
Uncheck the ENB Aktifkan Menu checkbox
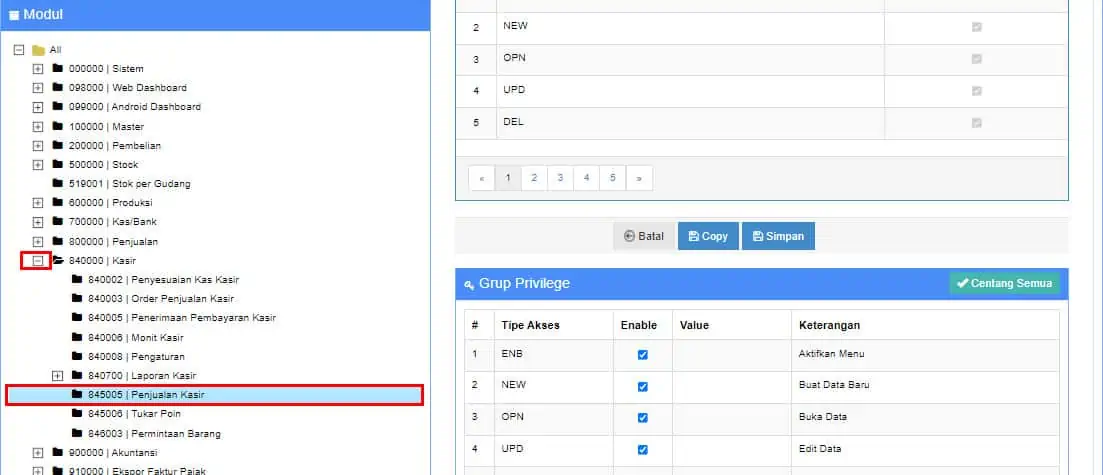[642, 355]
